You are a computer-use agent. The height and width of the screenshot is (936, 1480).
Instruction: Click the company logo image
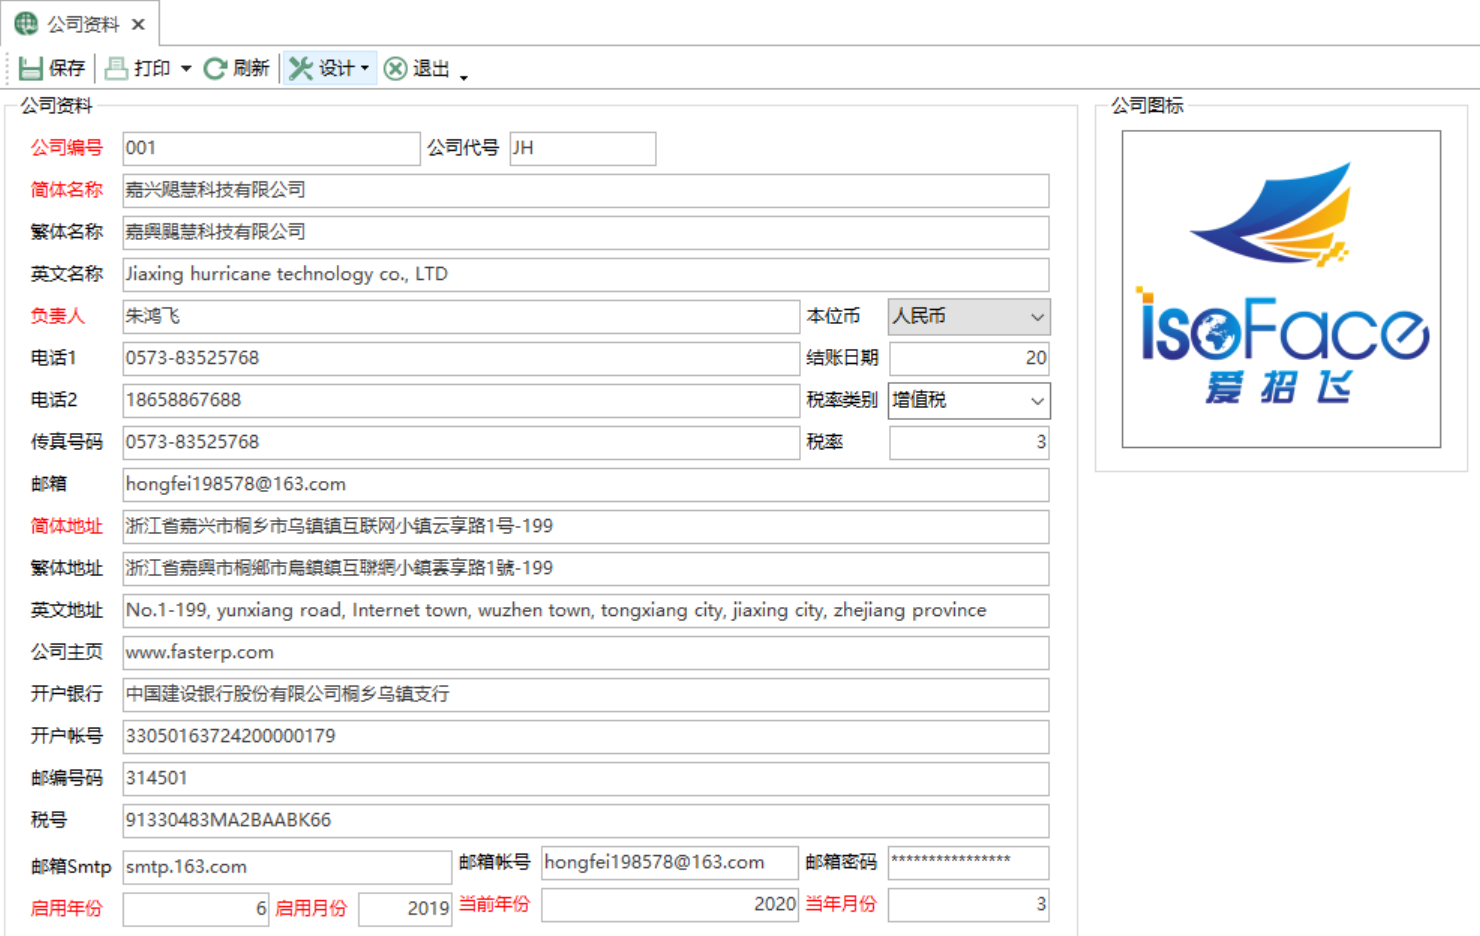pos(1281,289)
